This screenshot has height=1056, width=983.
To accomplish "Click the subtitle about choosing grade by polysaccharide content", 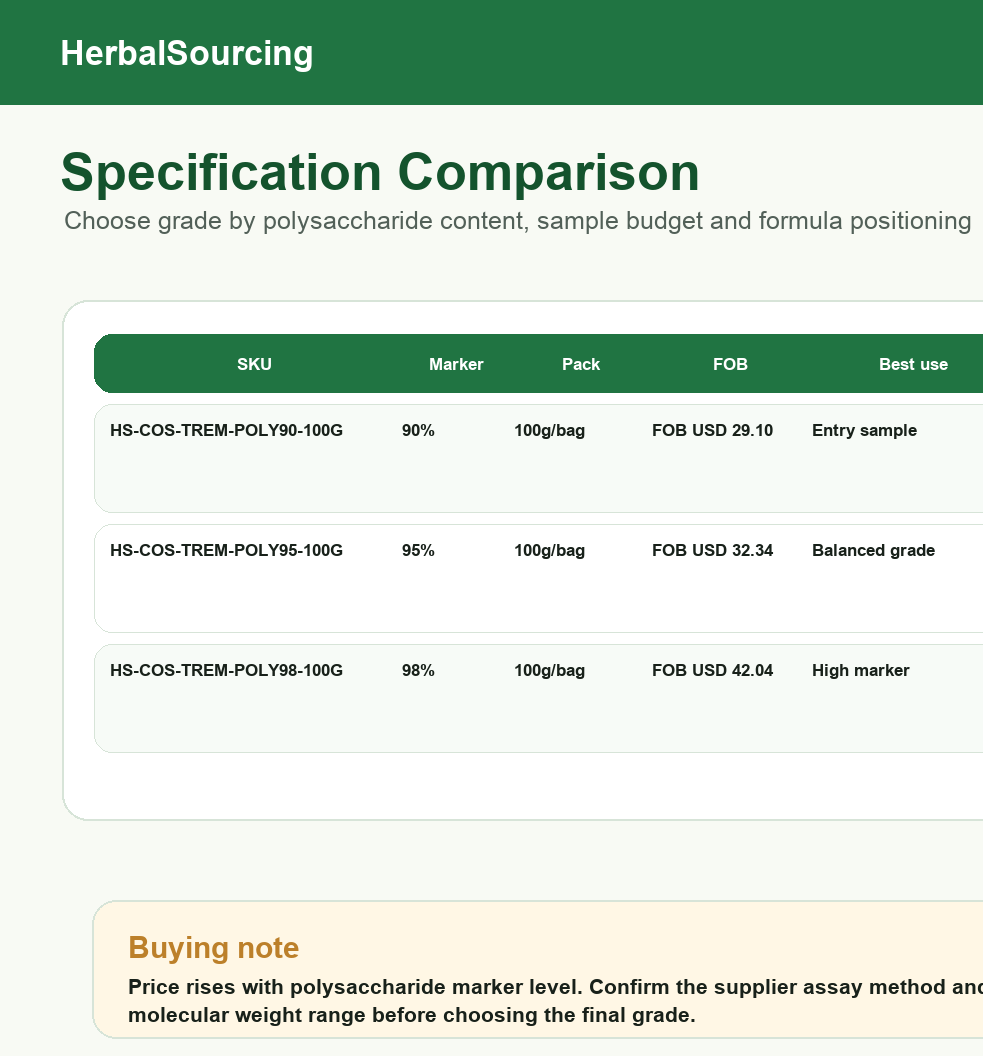I will coord(517,221).
